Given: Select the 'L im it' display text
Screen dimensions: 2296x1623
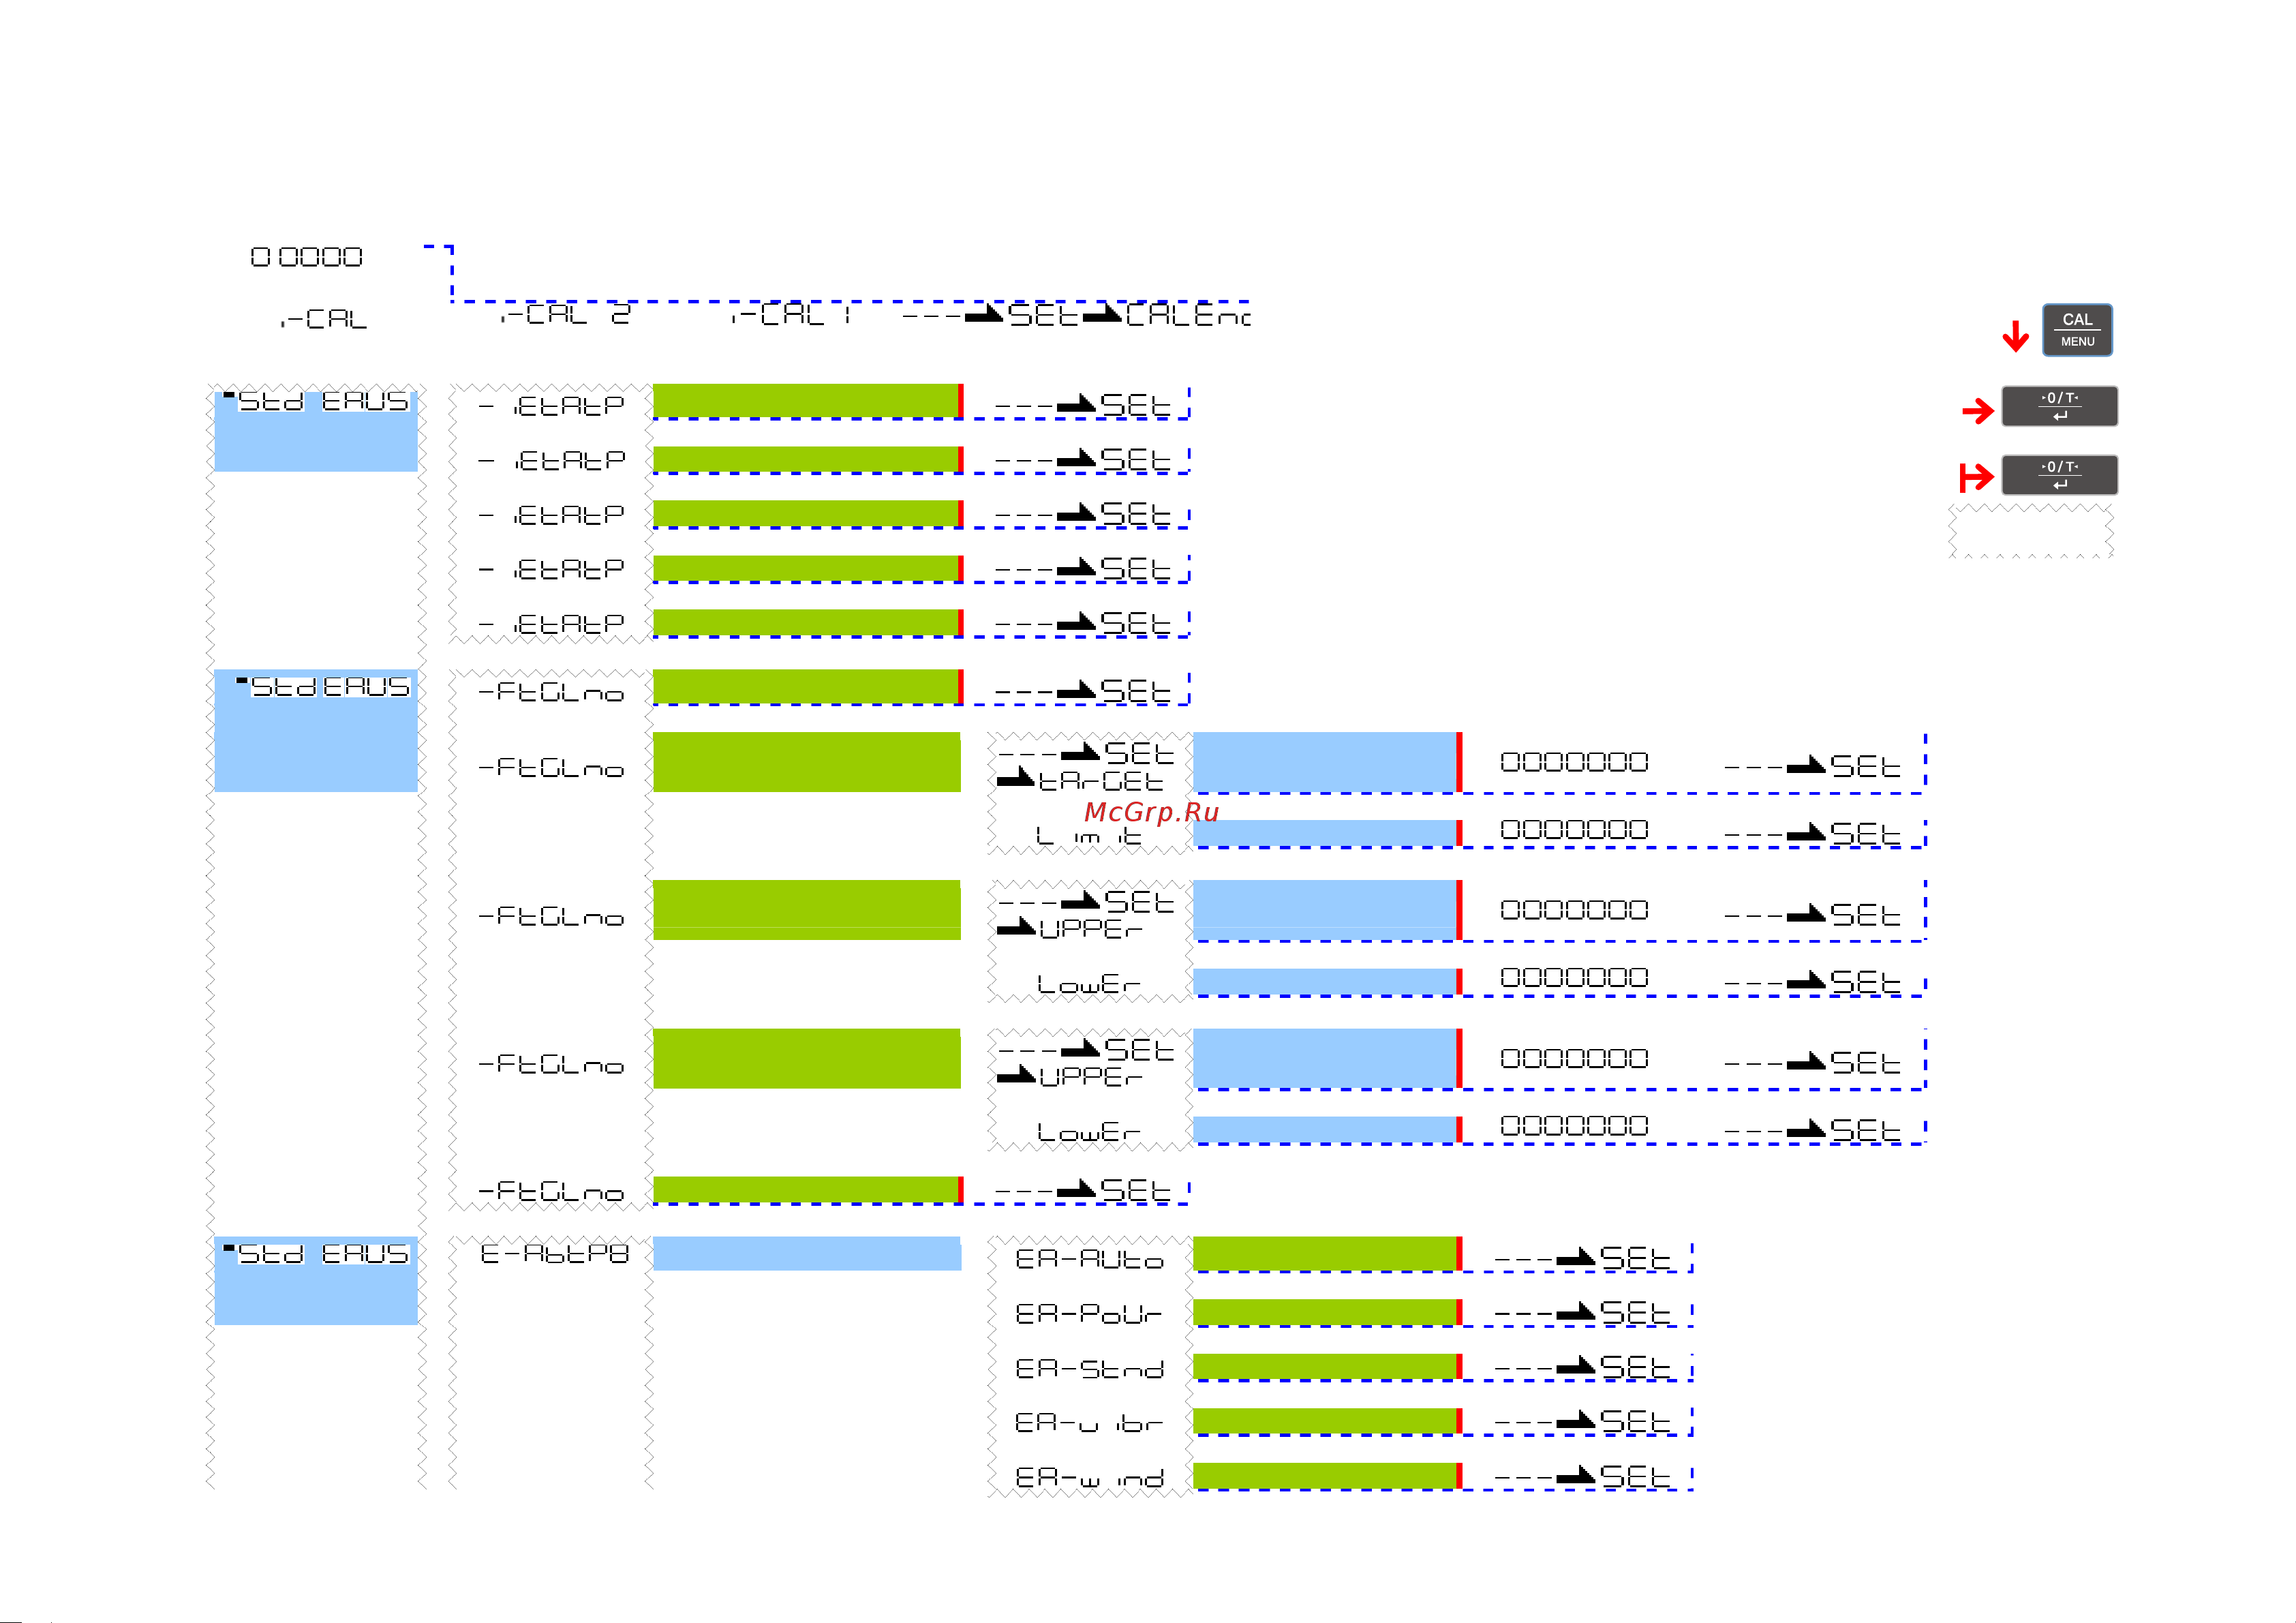Looking at the screenshot, I should 1089,836.
